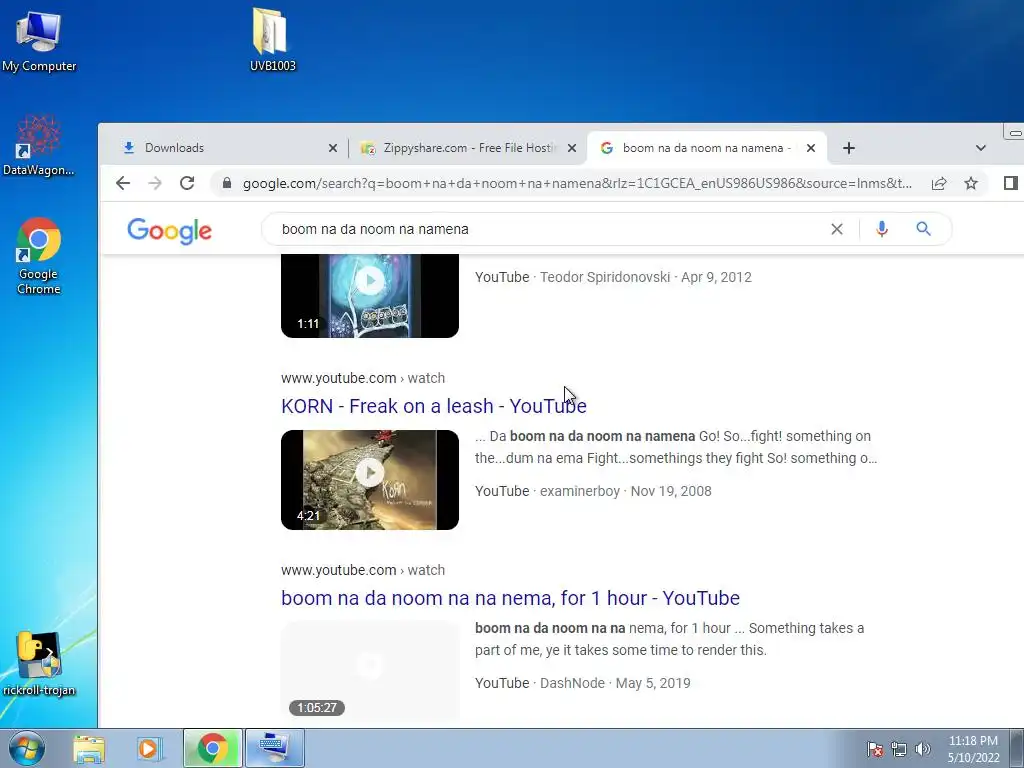Launch Google Chrome desktop shortcut
This screenshot has width=1024, height=768.
39,256
